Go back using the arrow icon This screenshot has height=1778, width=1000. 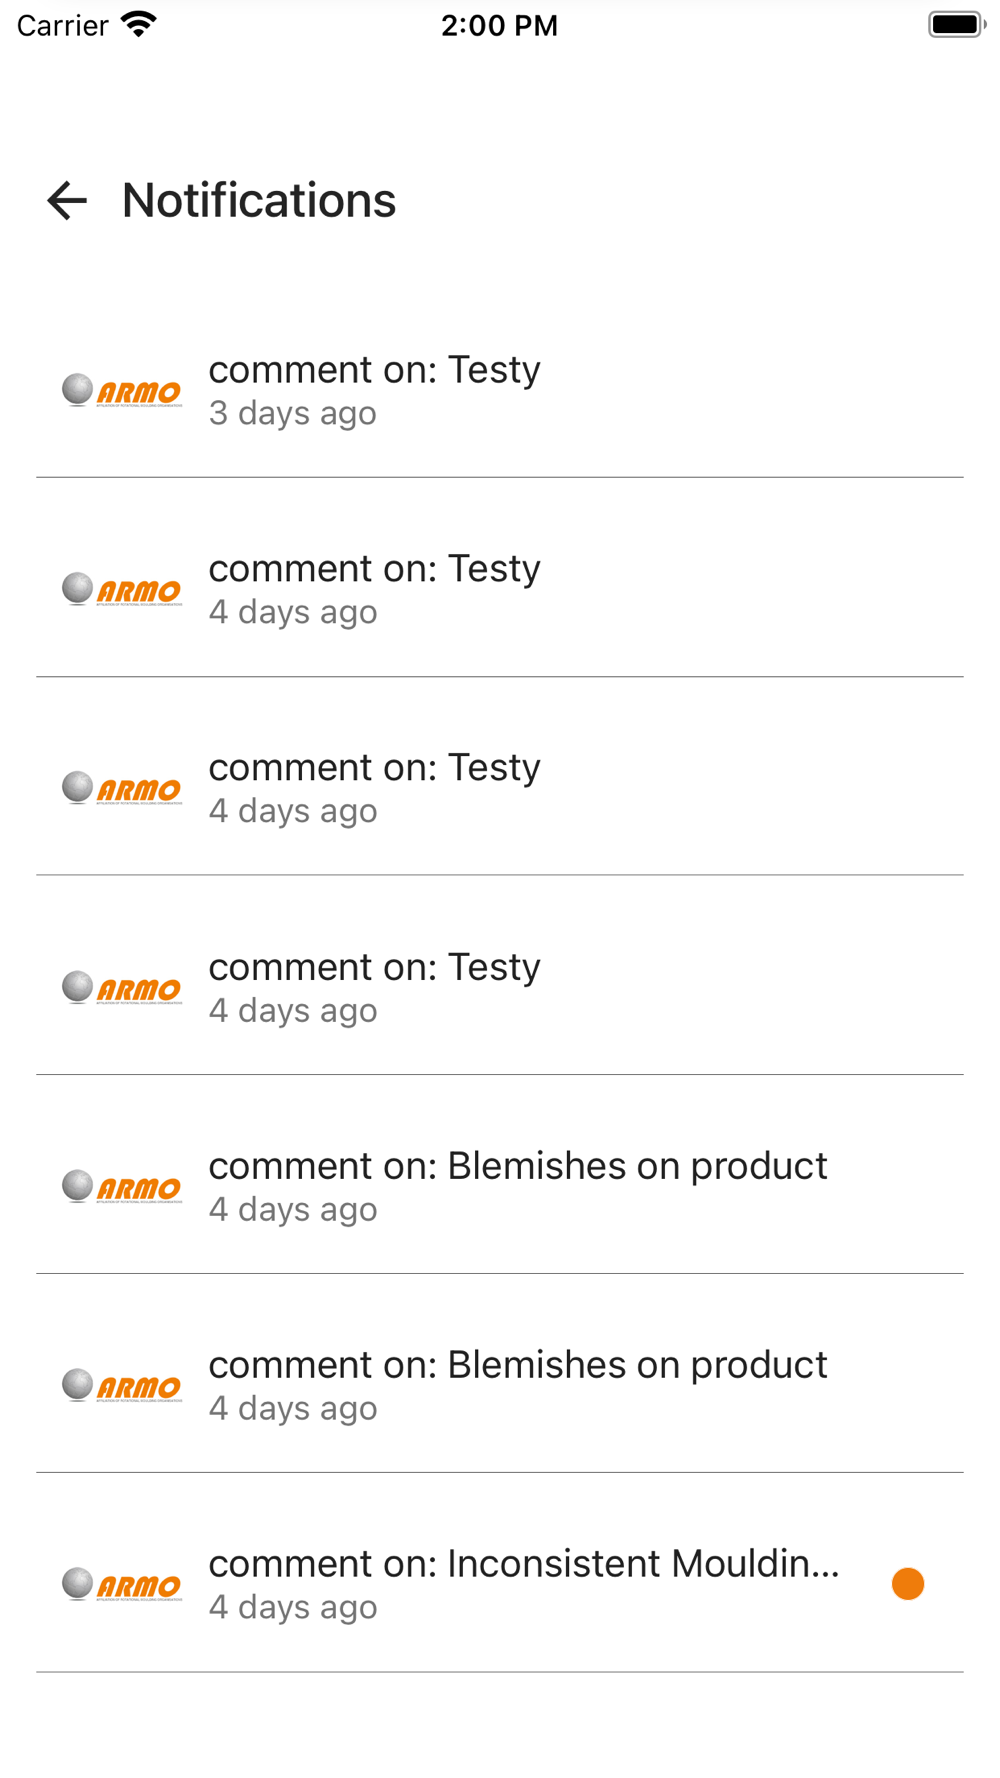pyautogui.click(x=67, y=201)
